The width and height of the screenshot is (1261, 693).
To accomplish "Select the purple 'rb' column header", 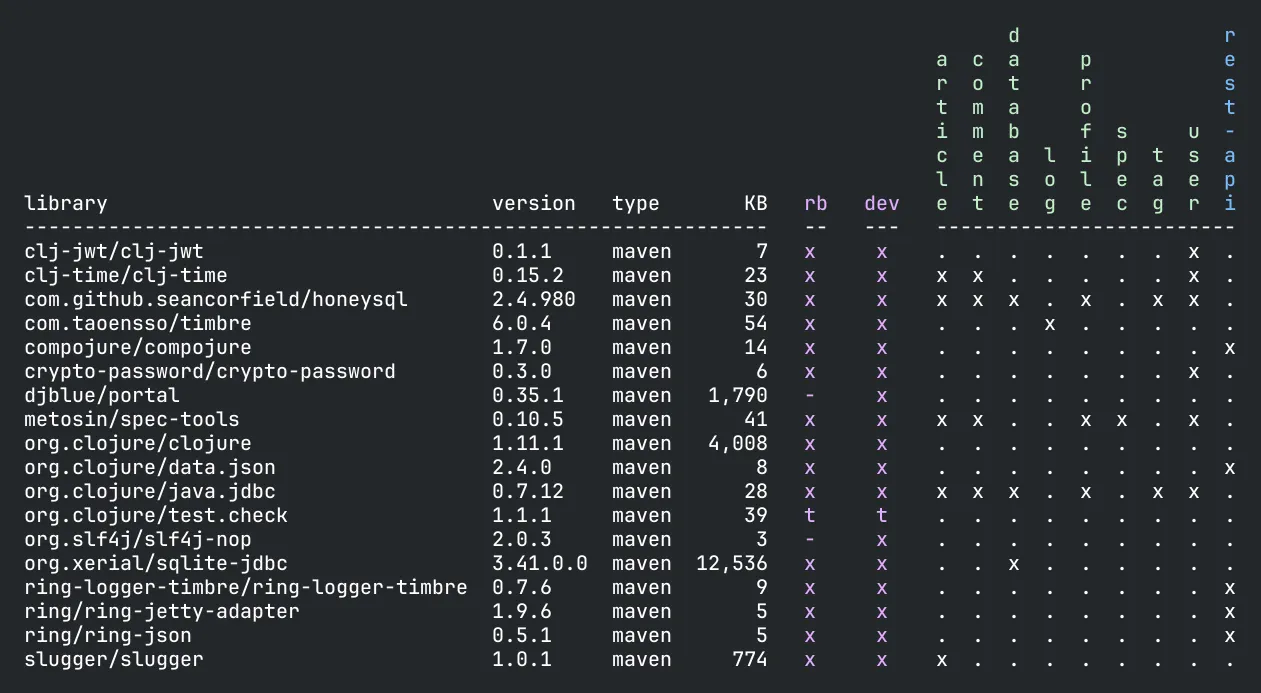I will (x=815, y=204).
